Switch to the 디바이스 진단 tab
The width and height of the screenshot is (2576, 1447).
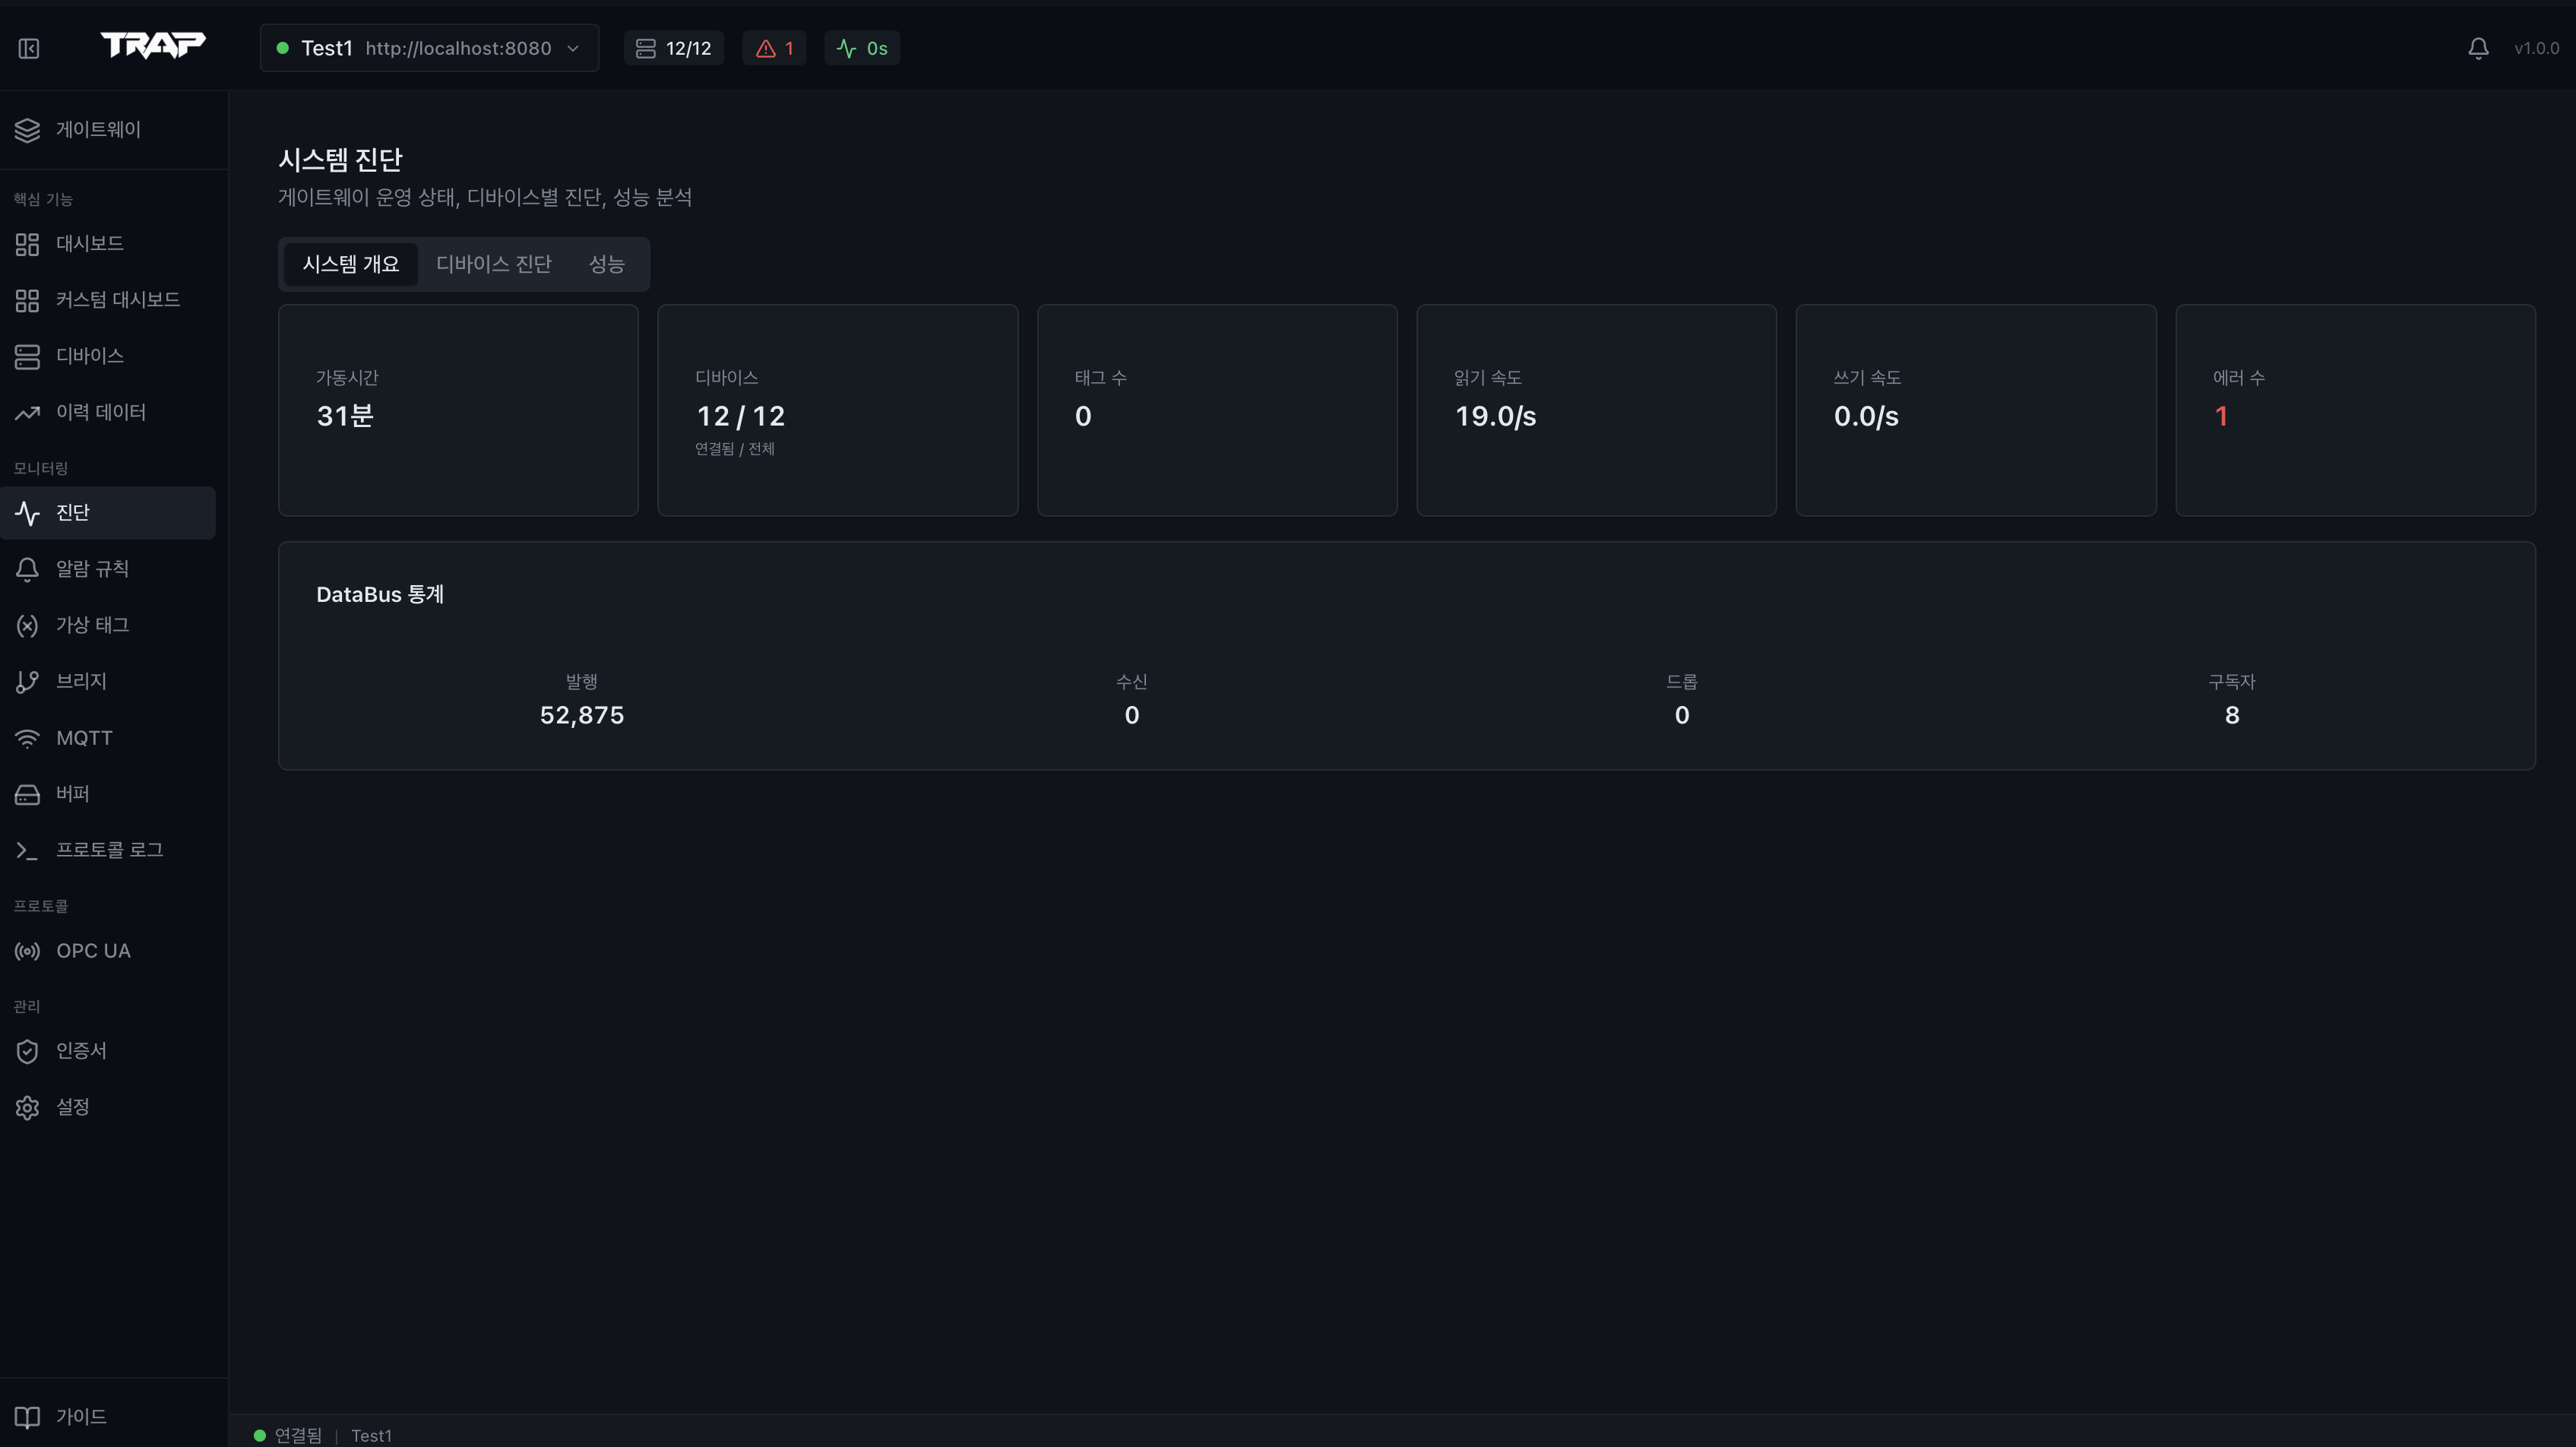click(x=493, y=264)
